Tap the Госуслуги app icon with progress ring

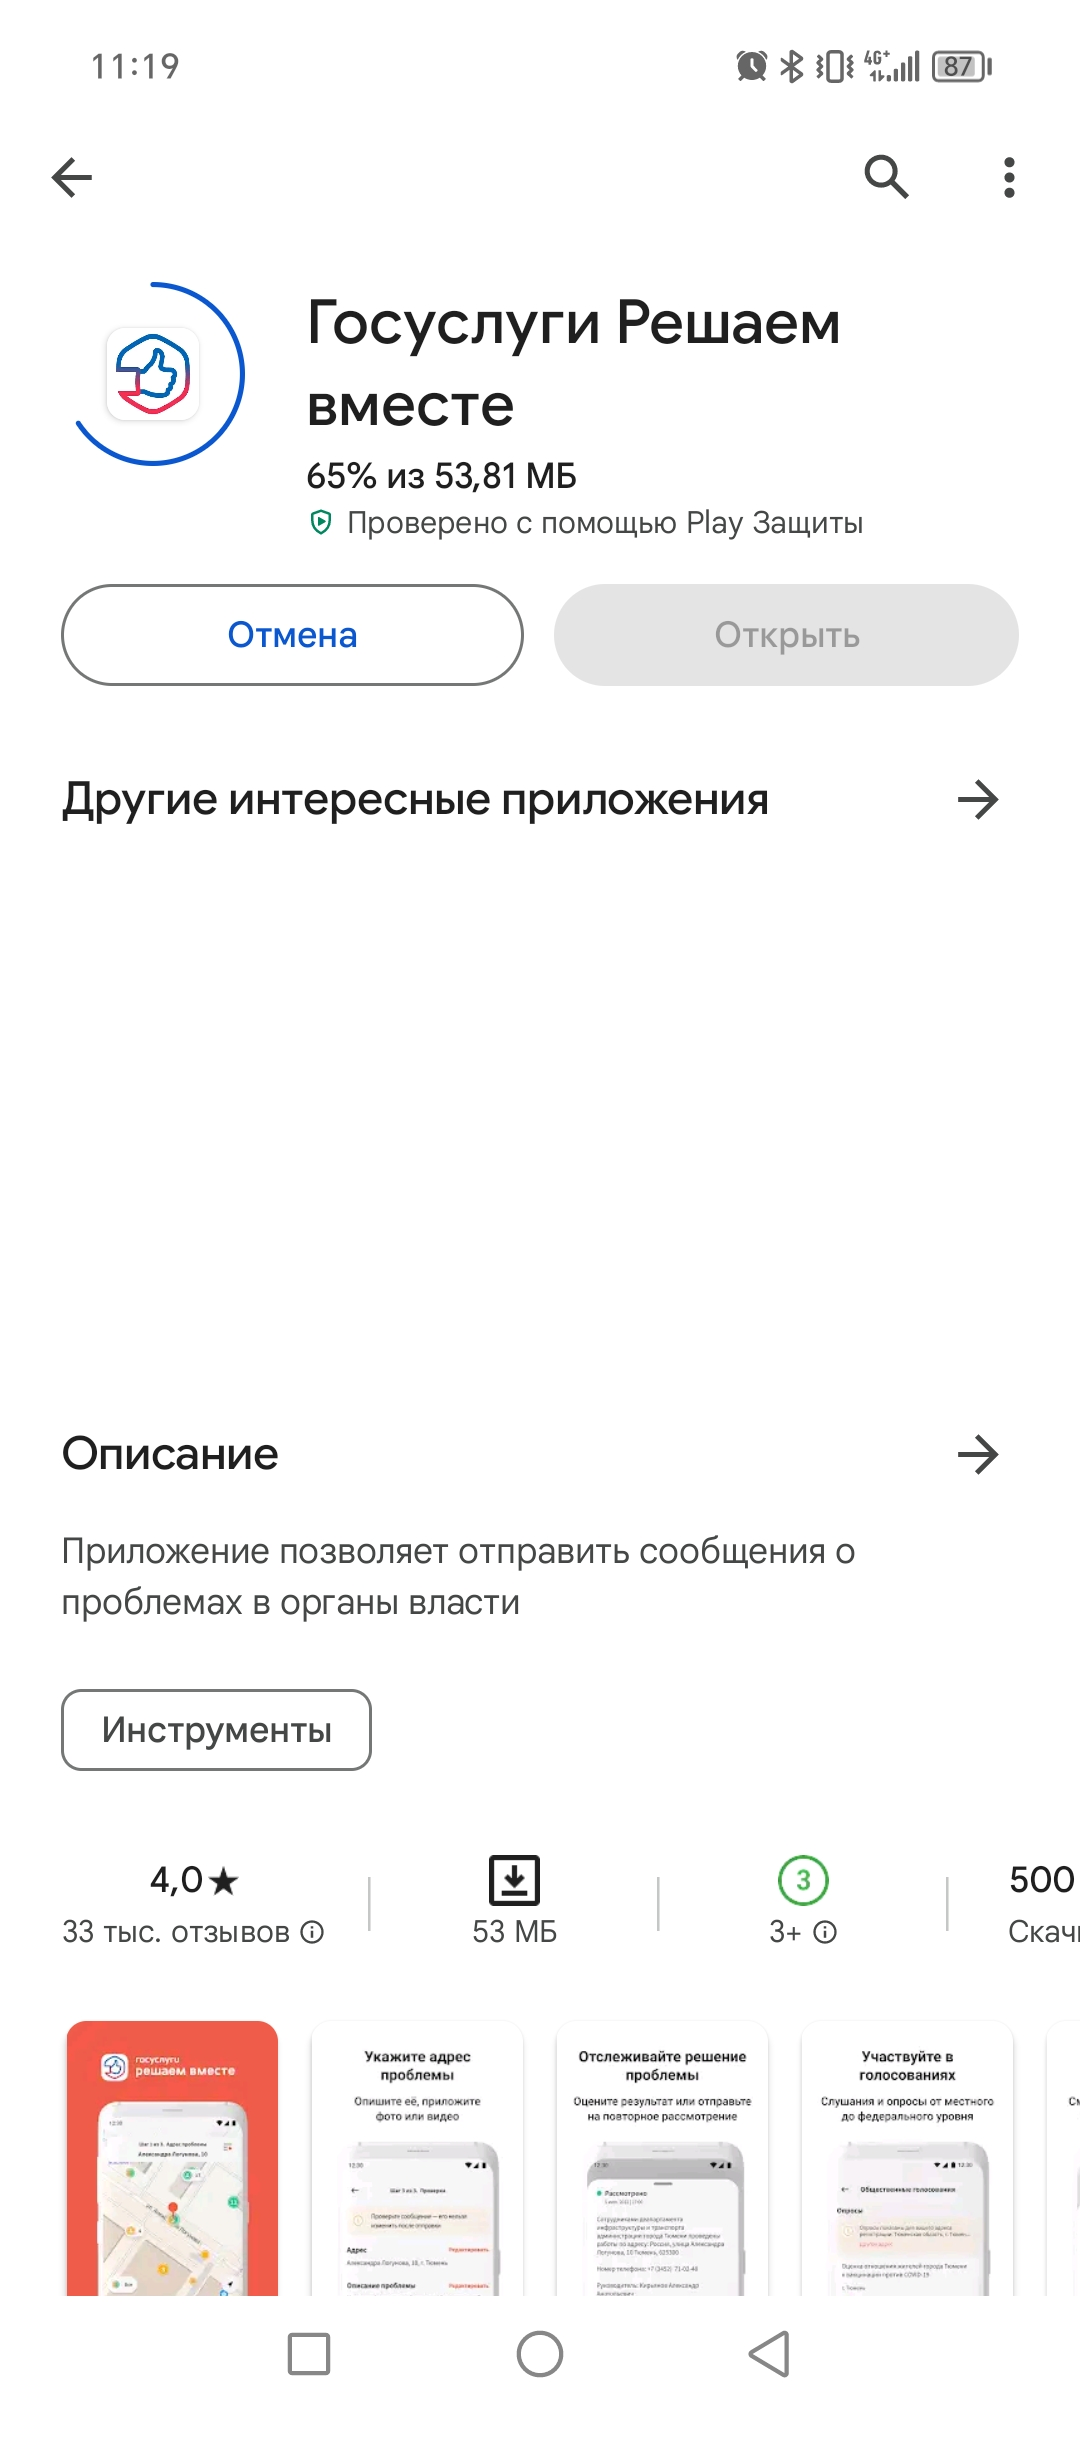coord(154,374)
